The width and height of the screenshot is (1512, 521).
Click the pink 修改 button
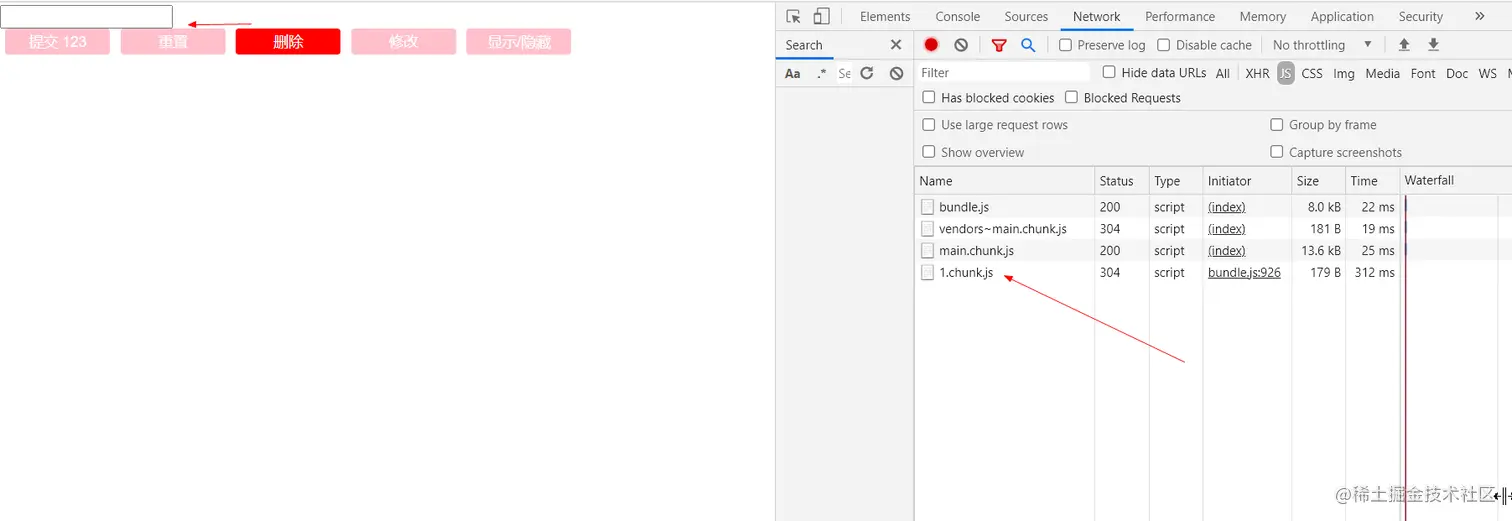click(x=404, y=42)
